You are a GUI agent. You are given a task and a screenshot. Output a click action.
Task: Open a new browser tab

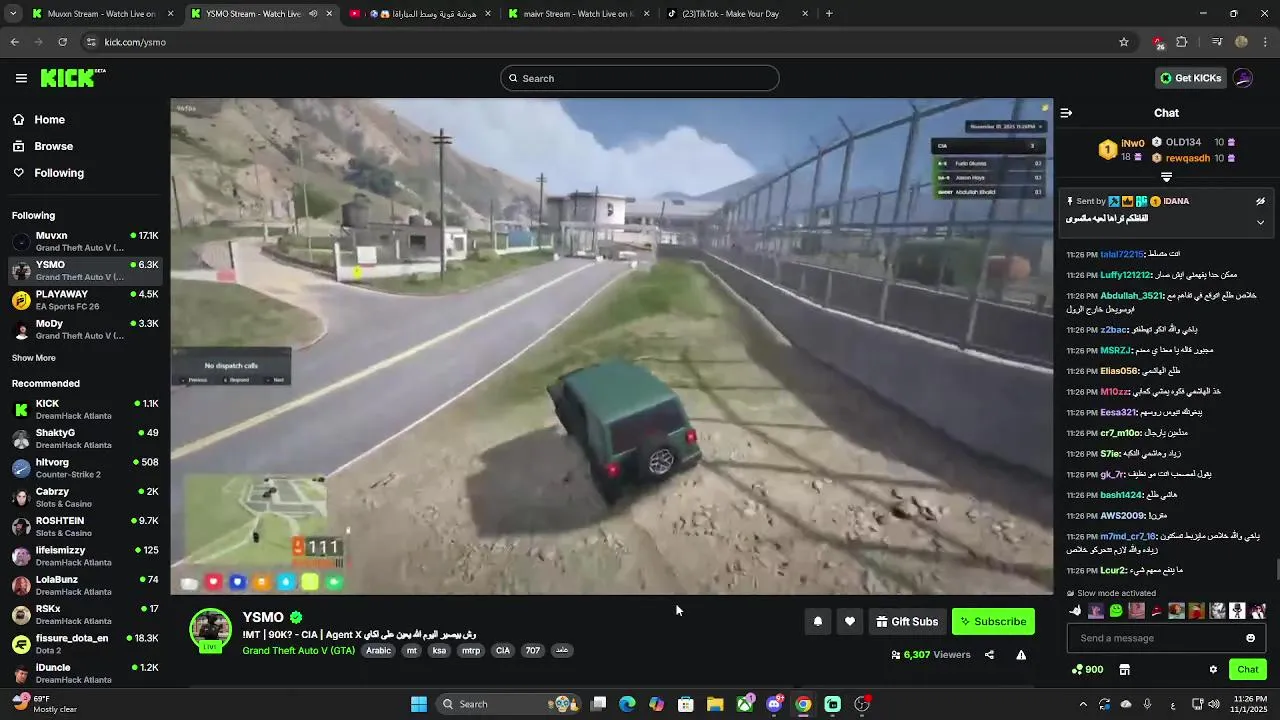(829, 14)
